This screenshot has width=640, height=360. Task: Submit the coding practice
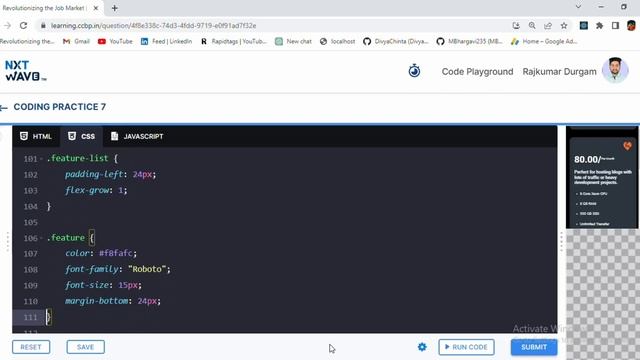(x=534, y=347)
